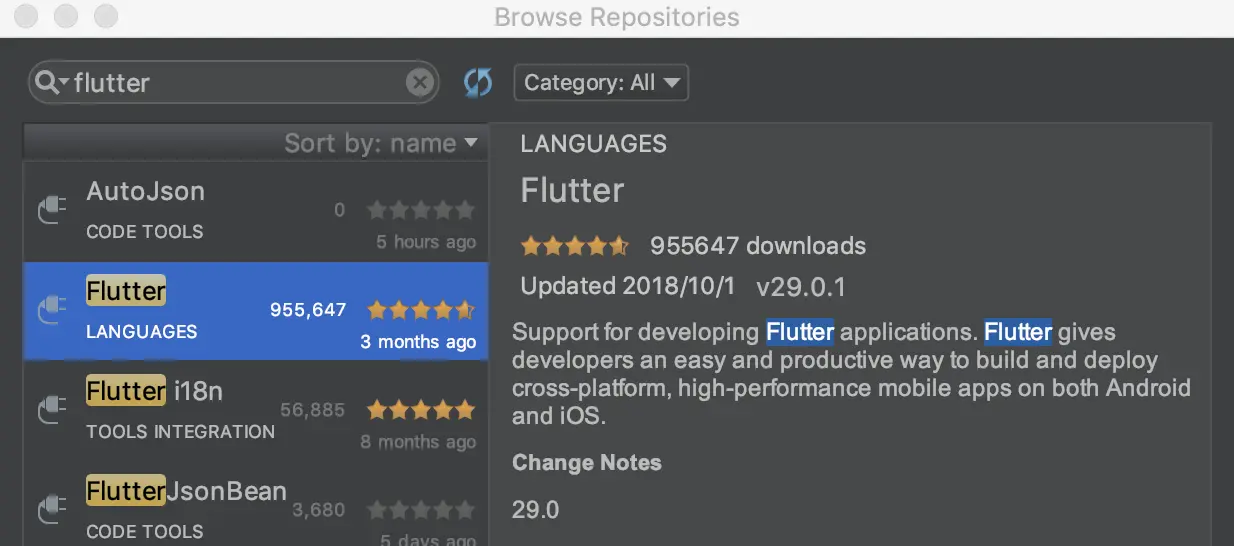Select the AutoJson plugin entry
Screen dimensions: 1234x546
pyautogui.click(x=256, y=211)
